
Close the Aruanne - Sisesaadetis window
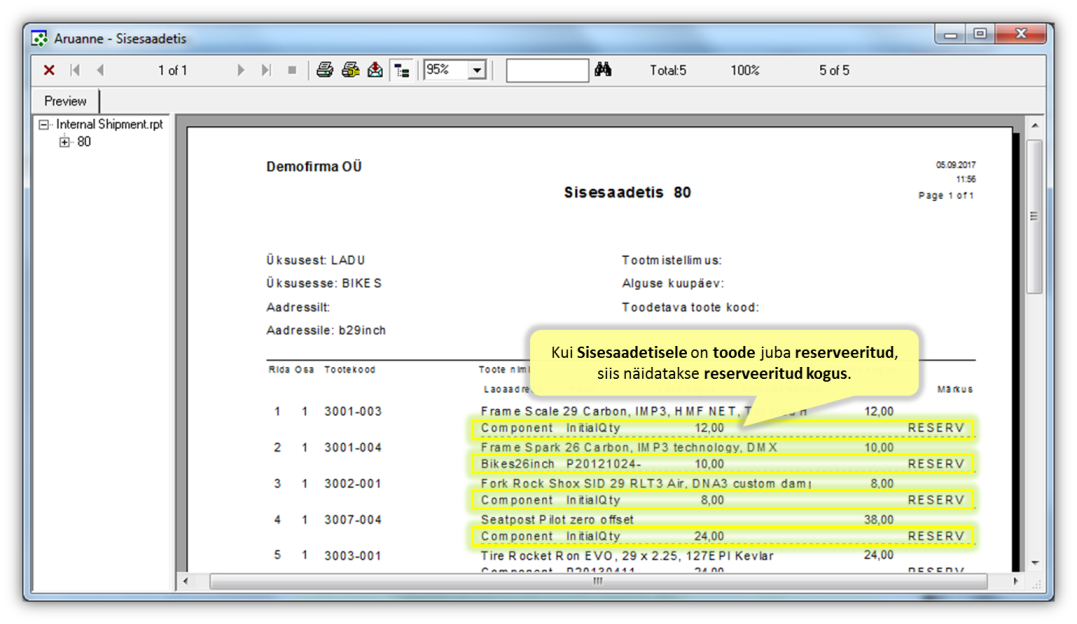click(1020, 34)
